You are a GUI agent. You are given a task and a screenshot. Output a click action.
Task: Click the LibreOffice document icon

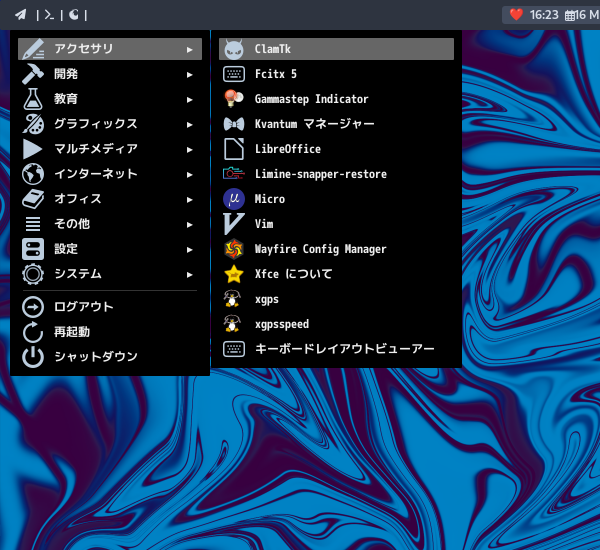234,149
